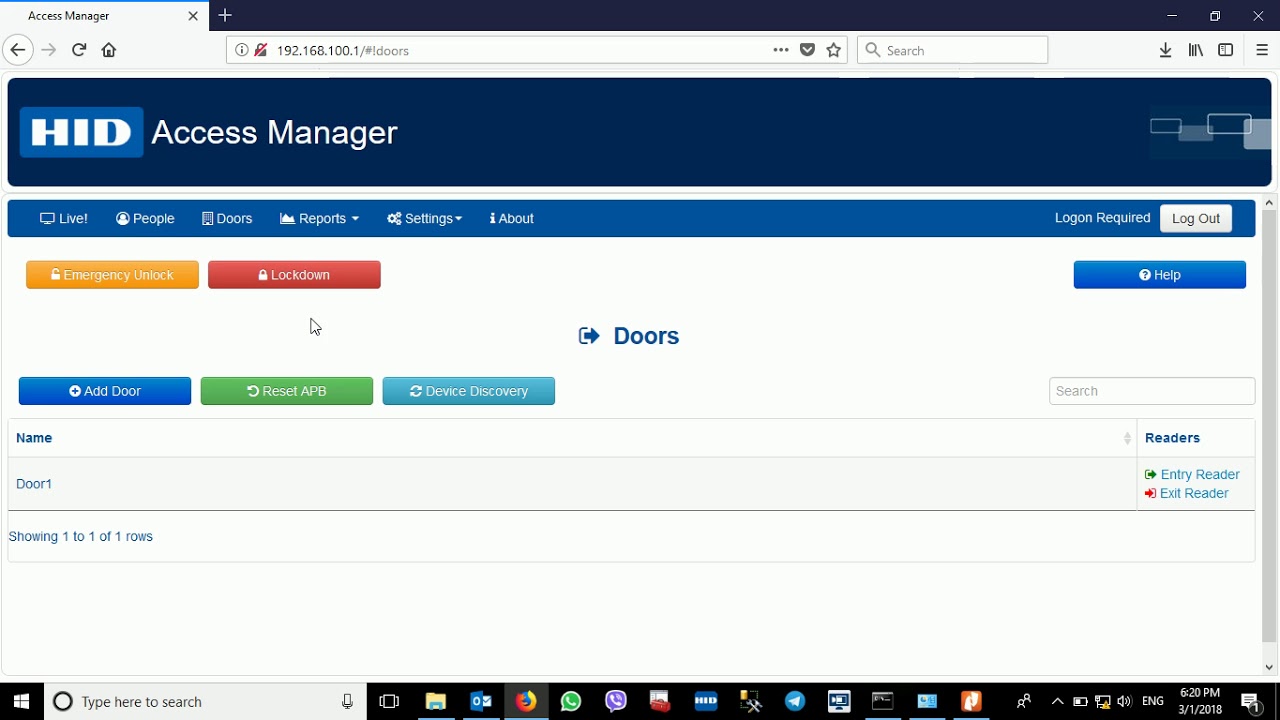Open the Firefox hamburger menu
Screen dimensions: 1280x720
1262,50
